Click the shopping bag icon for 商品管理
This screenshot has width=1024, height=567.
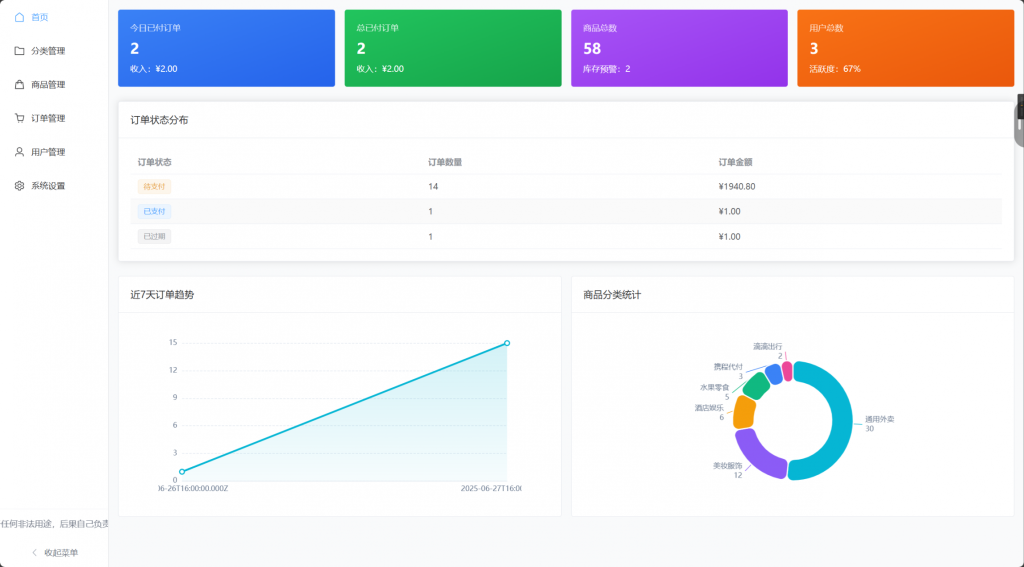pyautogui.click(x=19, y=85)
